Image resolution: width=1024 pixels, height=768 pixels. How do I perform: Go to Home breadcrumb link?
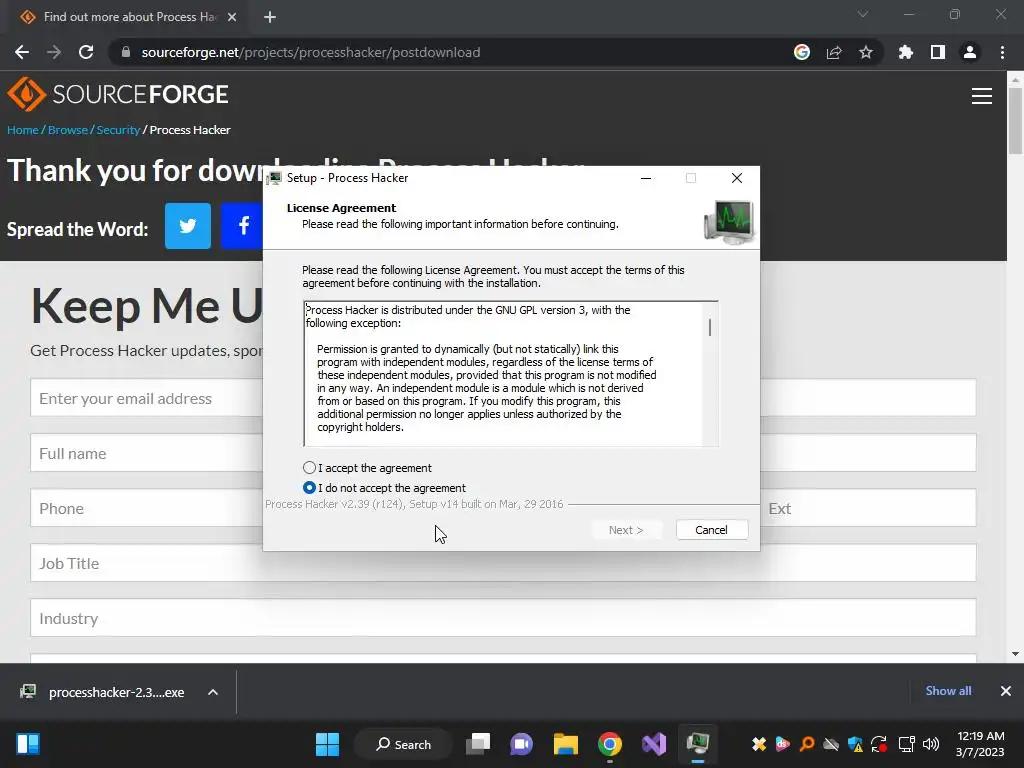tap(23, 130)
